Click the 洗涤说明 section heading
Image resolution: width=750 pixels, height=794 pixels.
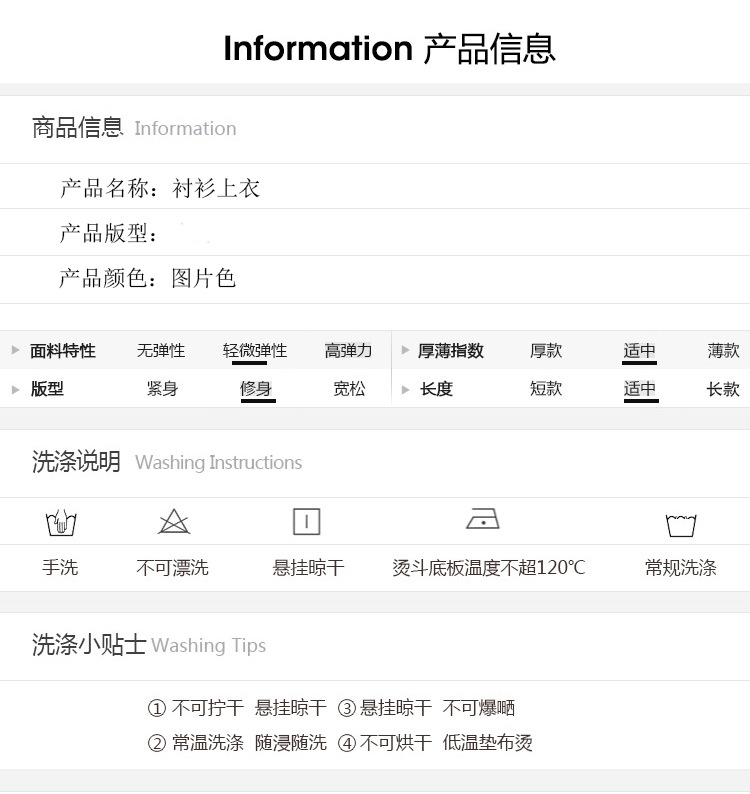point(76,461)
